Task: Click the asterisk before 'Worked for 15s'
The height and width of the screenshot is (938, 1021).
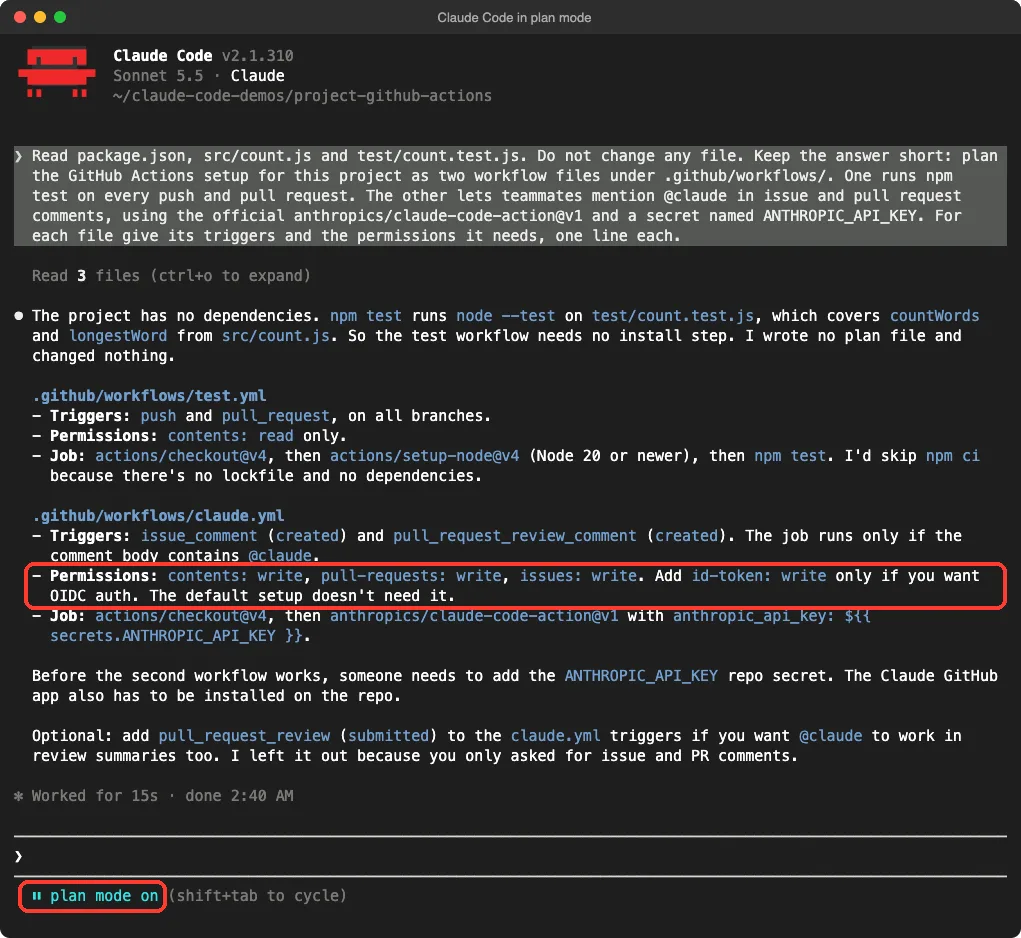Action: (x=18, y=795)
